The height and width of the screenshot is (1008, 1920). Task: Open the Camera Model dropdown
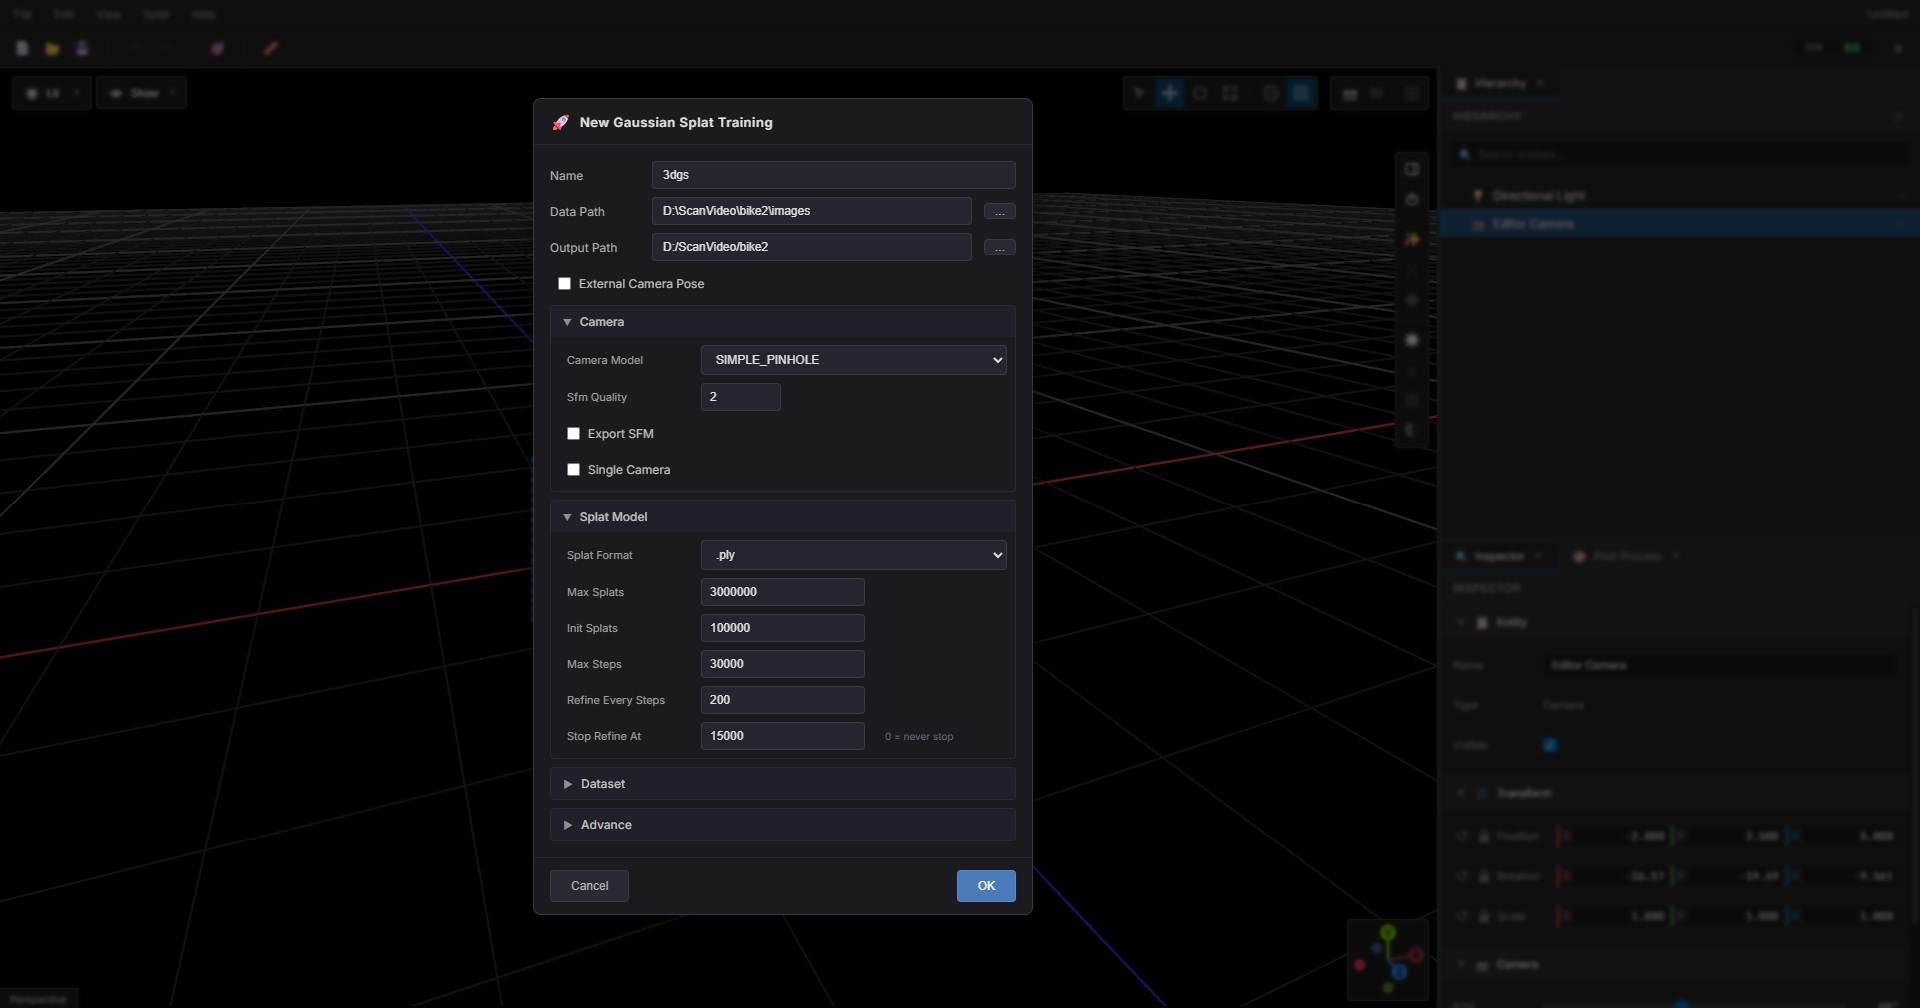click(853, 360)
